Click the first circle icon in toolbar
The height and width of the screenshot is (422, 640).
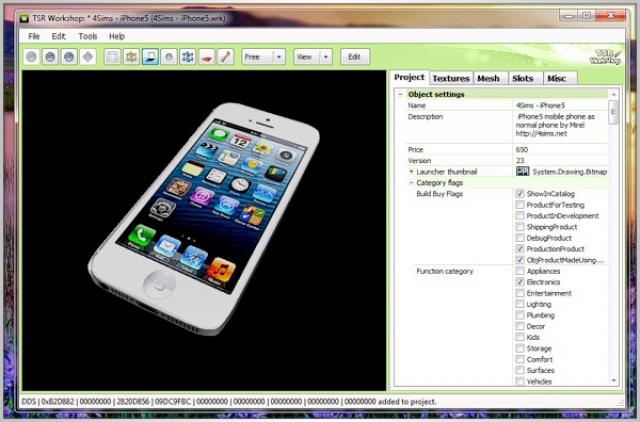click(32, 57)
